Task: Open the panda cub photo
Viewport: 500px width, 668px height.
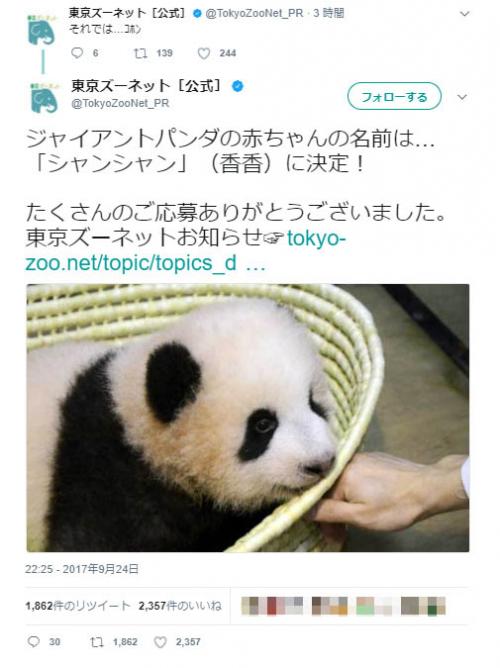Action: pos(248,418)
